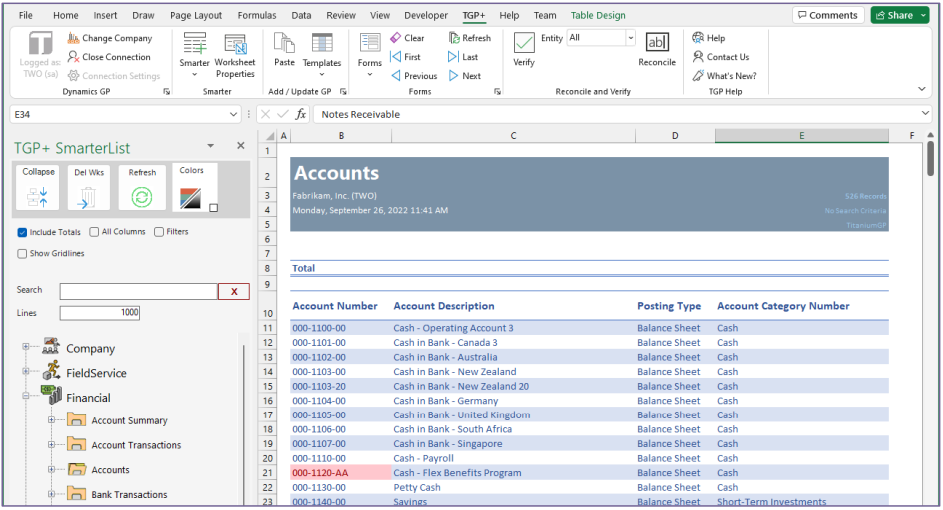Open What's New? item

point(724,76)
